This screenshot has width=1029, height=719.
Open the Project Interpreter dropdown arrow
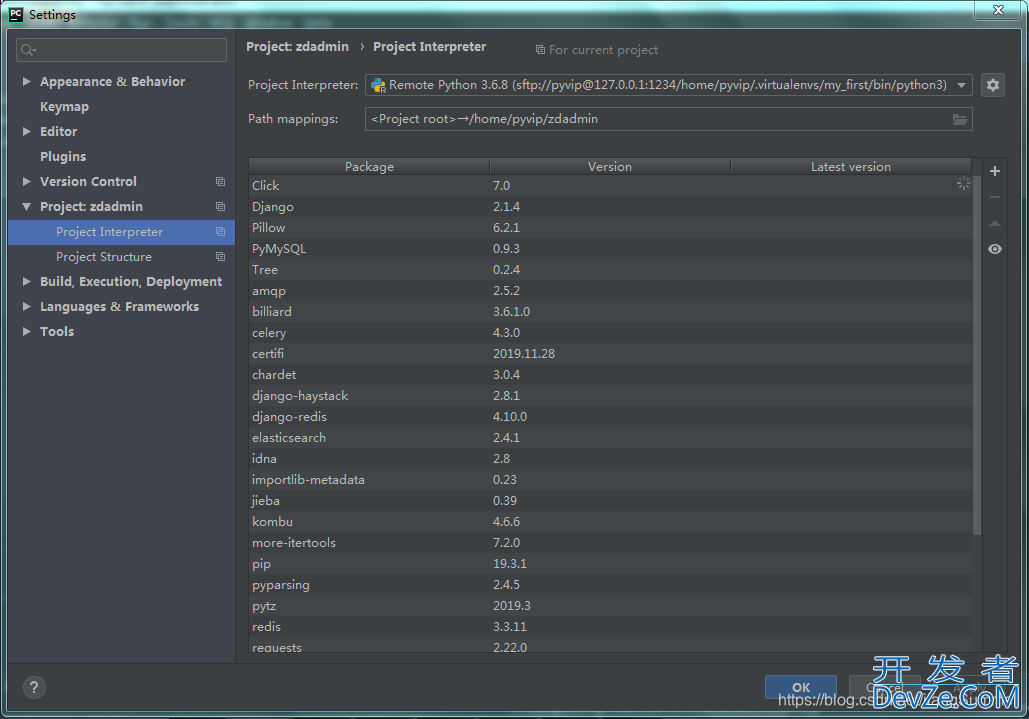click(961, 85)
